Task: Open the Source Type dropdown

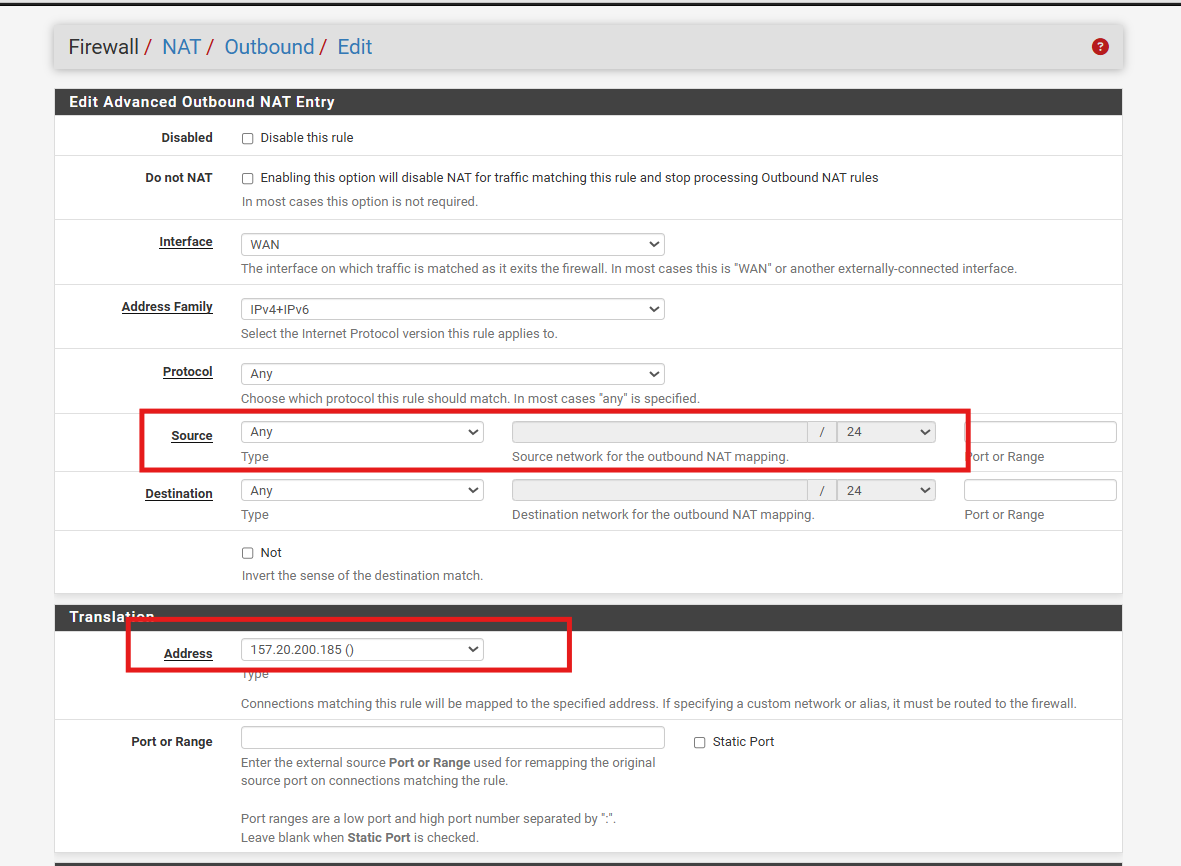Action: coord(362,432)
